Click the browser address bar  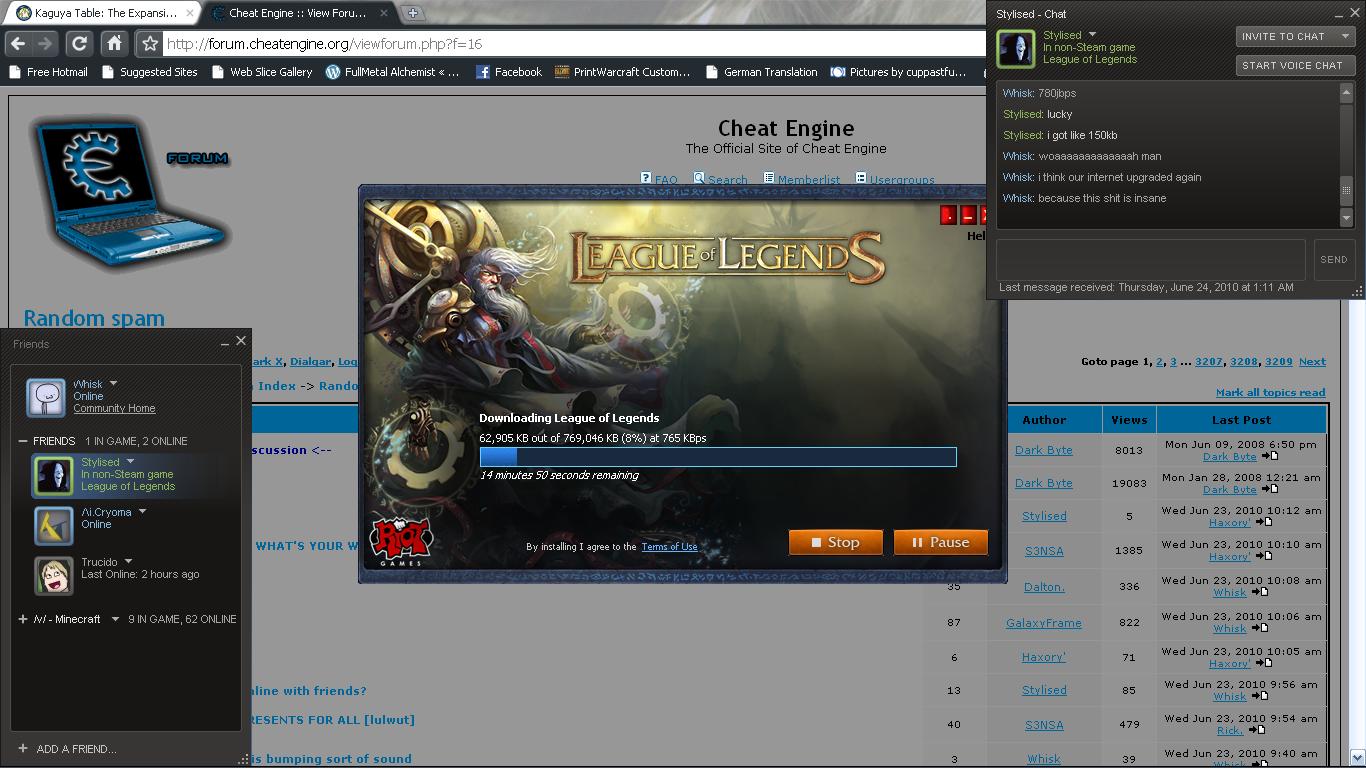(575, 44)
